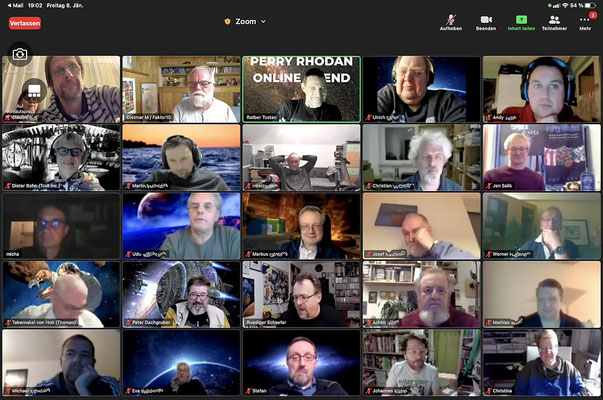
Task: Tap the muted mic icon beside Werner
Action: click(x=488, y=254)
